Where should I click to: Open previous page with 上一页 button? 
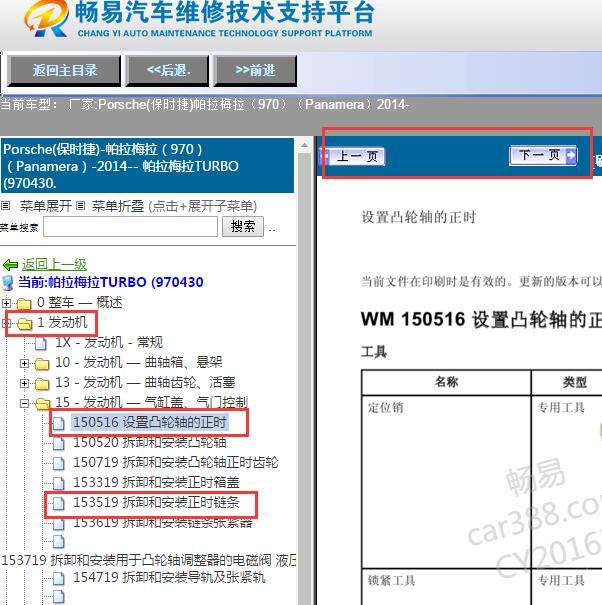[352, 156]
